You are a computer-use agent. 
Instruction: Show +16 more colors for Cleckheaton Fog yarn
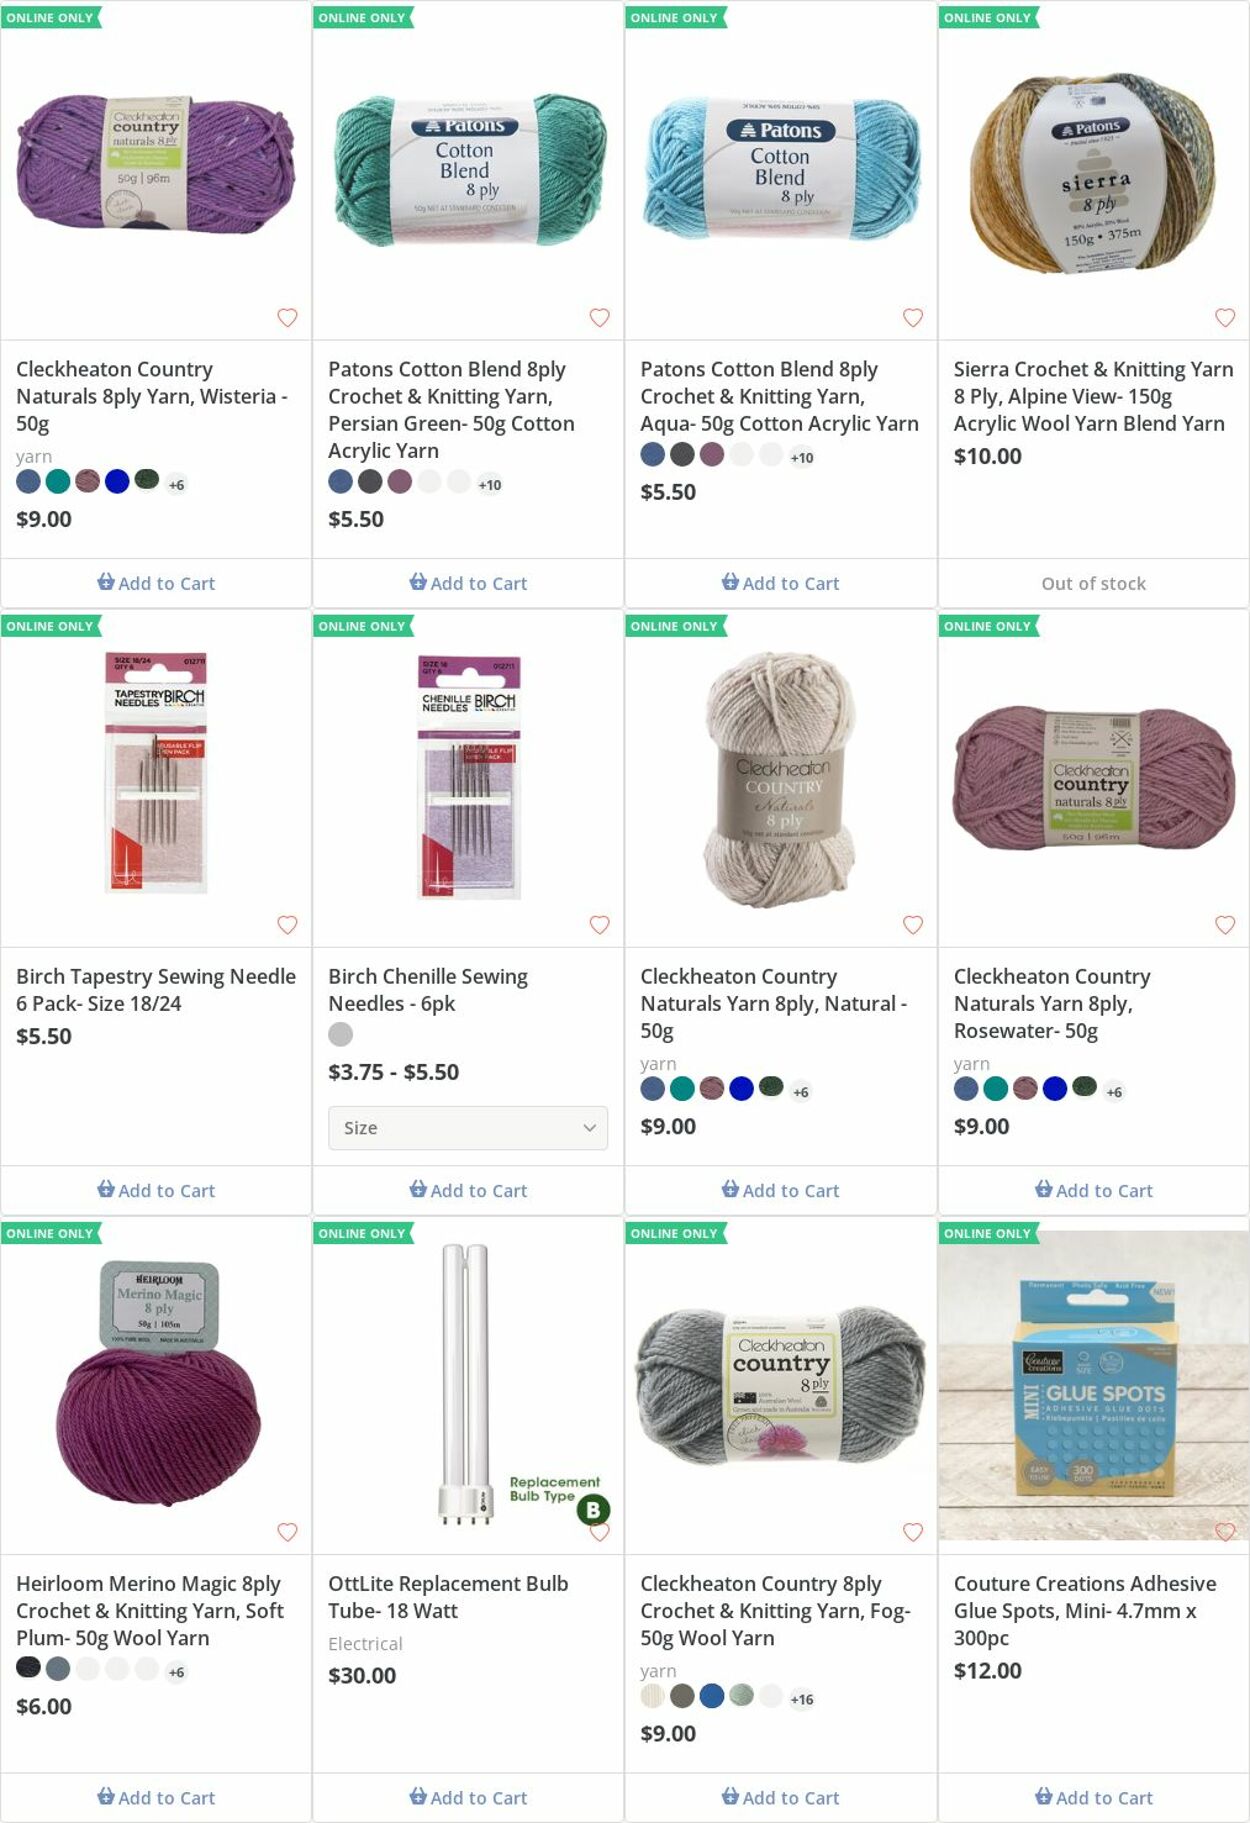point(802,1698)
